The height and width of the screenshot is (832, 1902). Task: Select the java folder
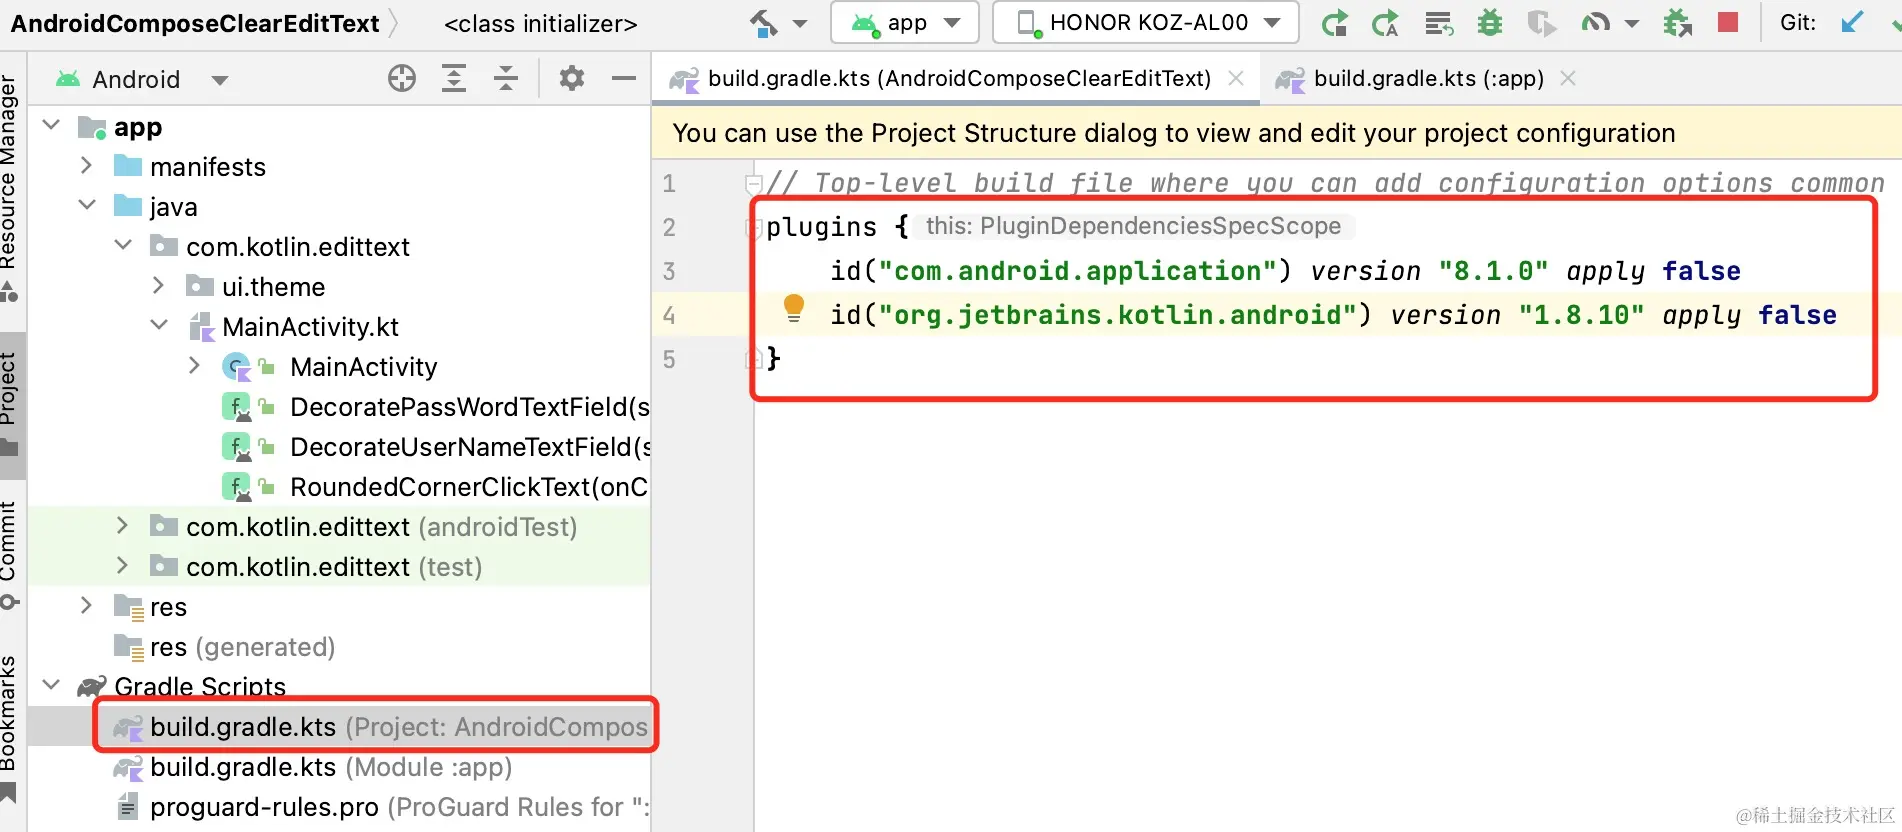click(x=174, y=207)
